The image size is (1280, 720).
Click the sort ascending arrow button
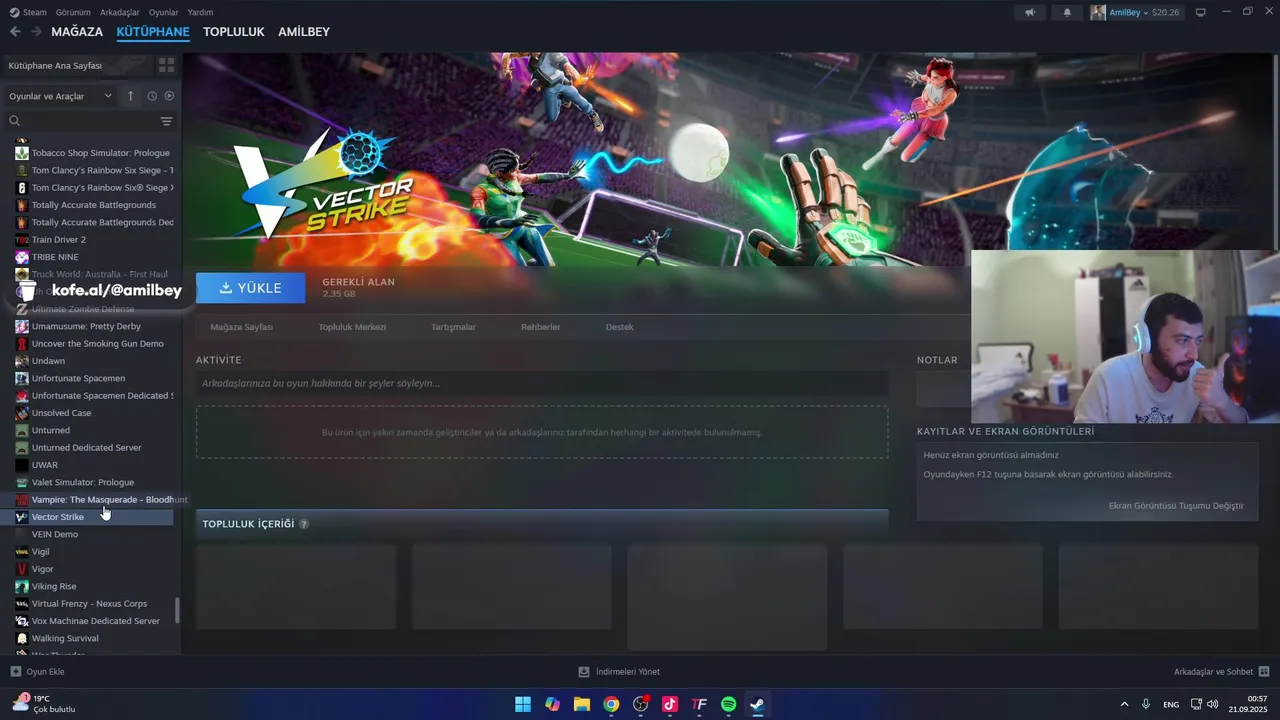(x=130, y=96)
